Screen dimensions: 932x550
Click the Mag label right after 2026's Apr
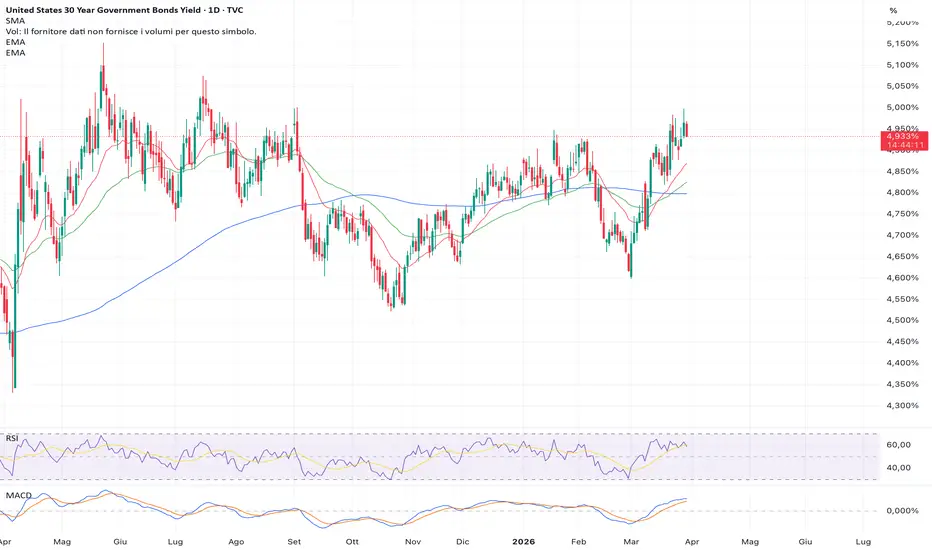tap(750, 542)
